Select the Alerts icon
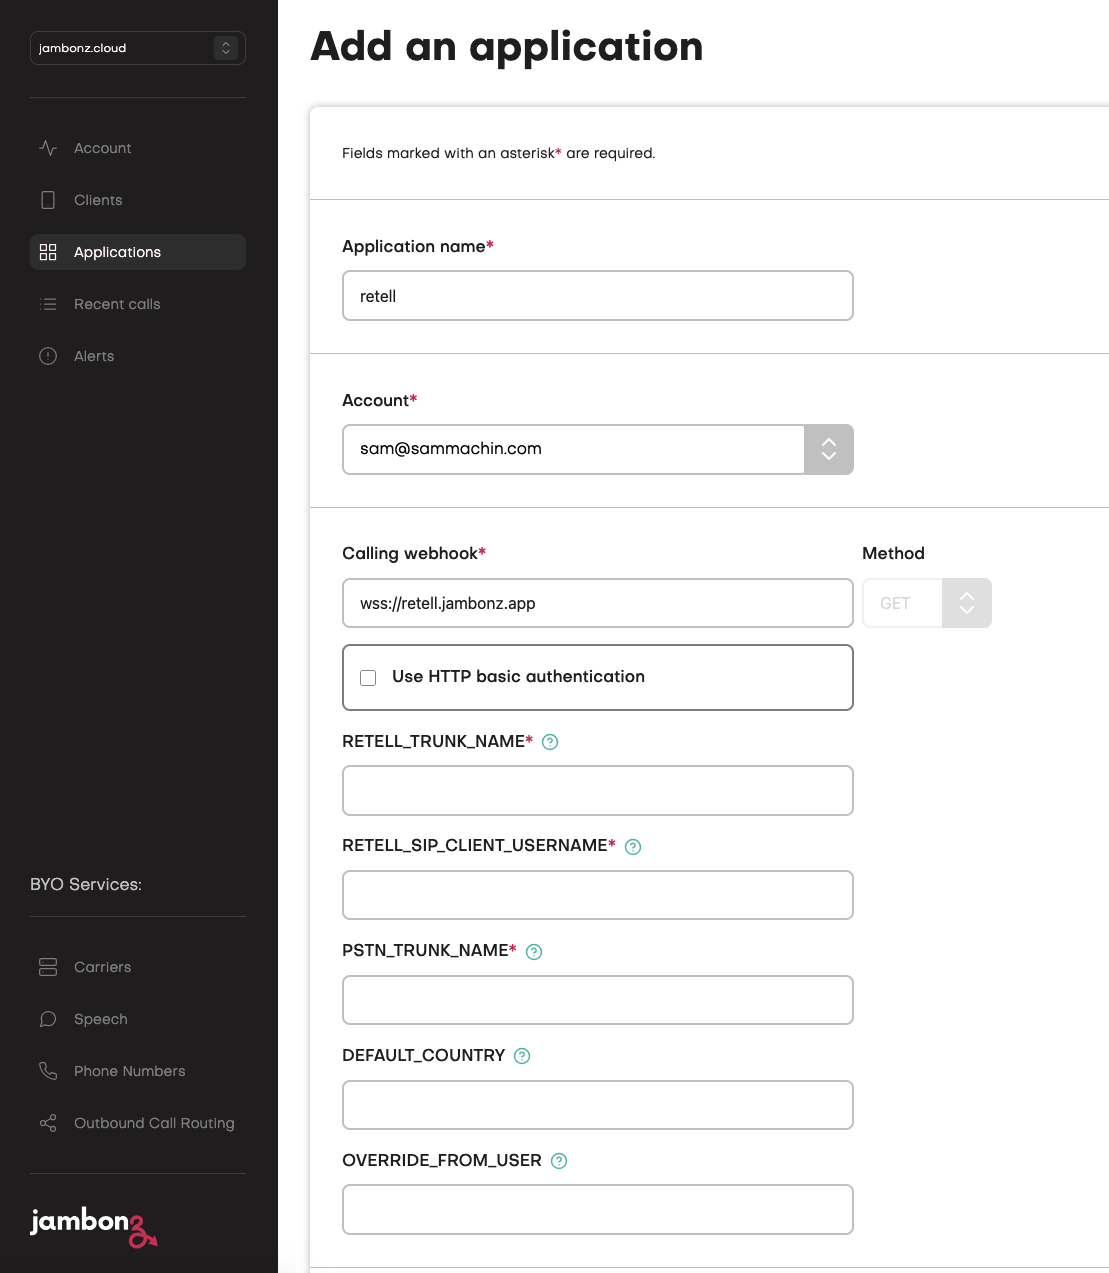1109x1273 pixels. coord(48,355)
